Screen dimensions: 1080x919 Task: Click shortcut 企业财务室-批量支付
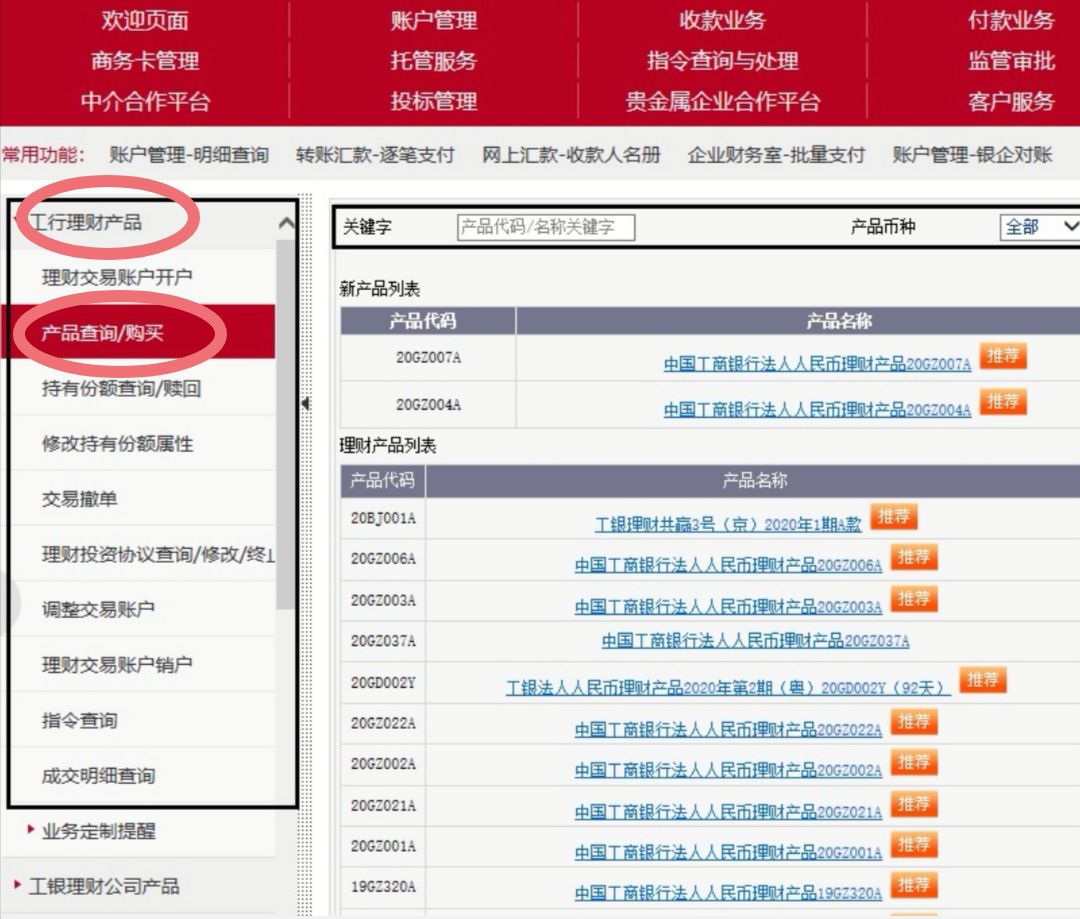click(x=776, y=154)
